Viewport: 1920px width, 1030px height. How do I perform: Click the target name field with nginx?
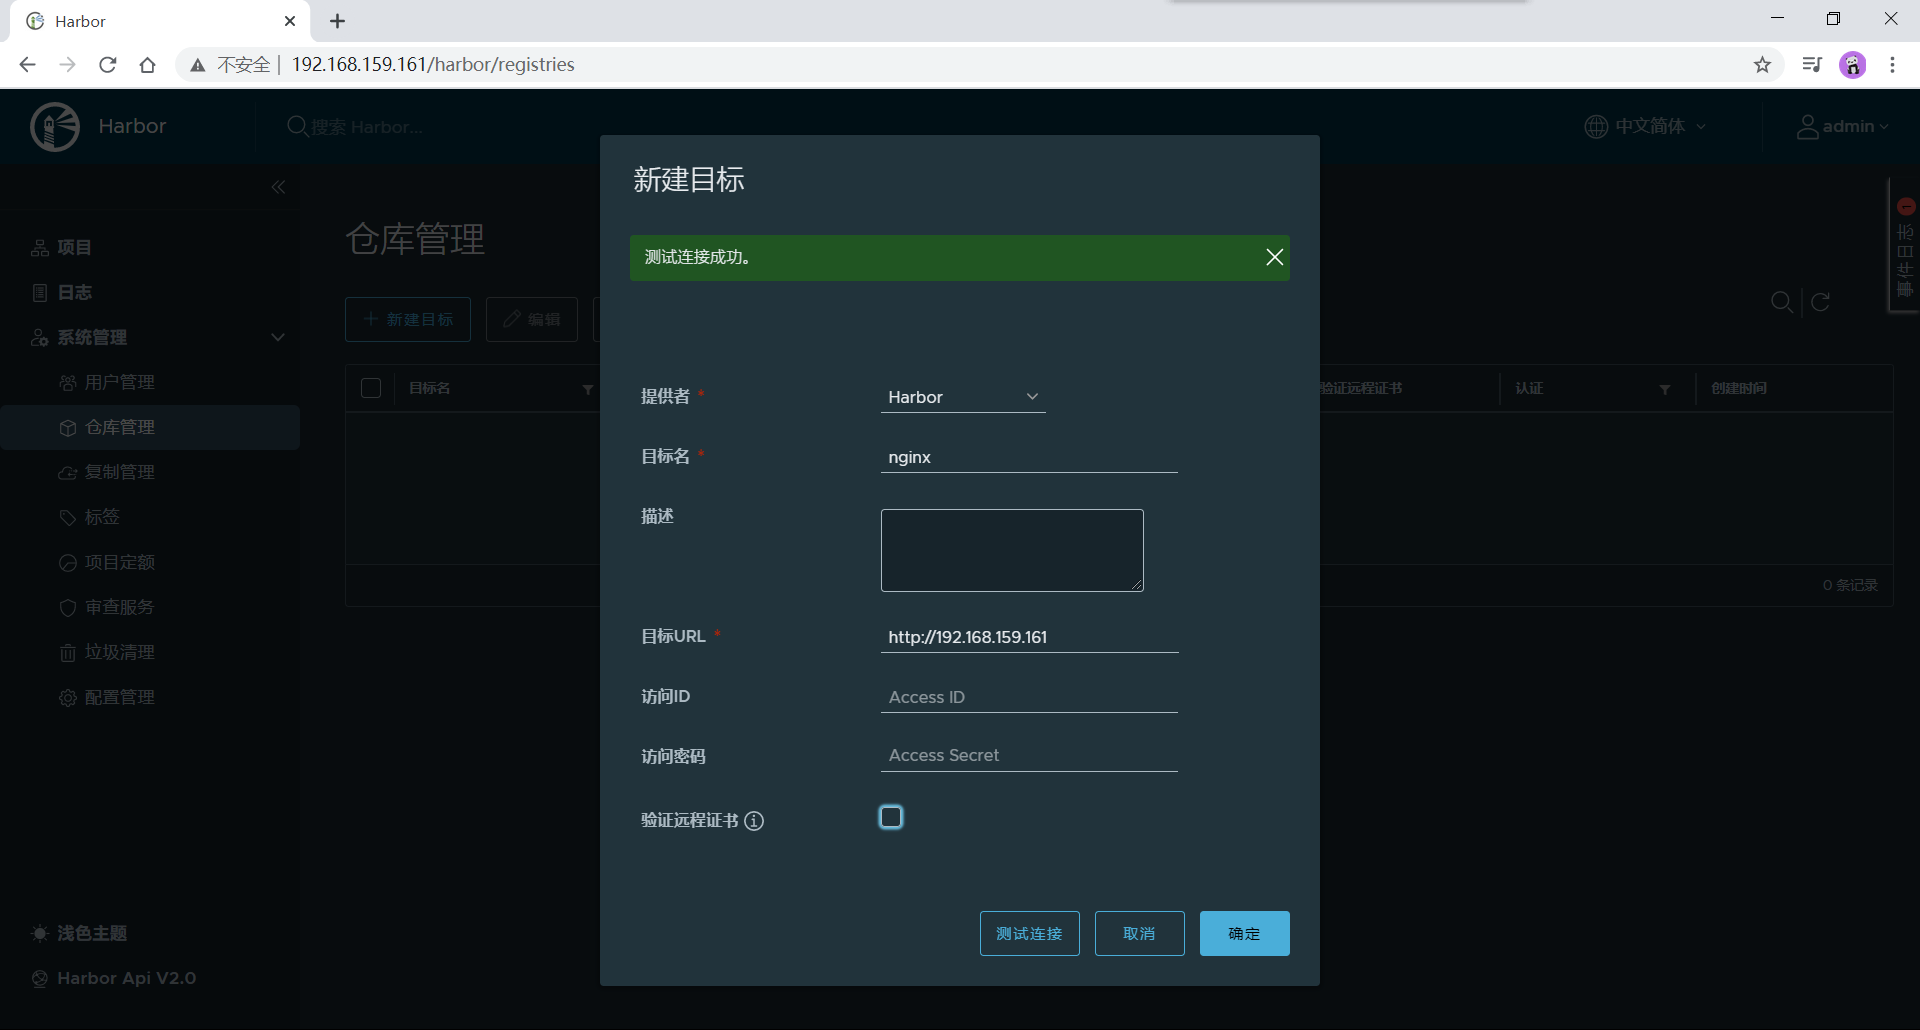tap(1029, 457)
